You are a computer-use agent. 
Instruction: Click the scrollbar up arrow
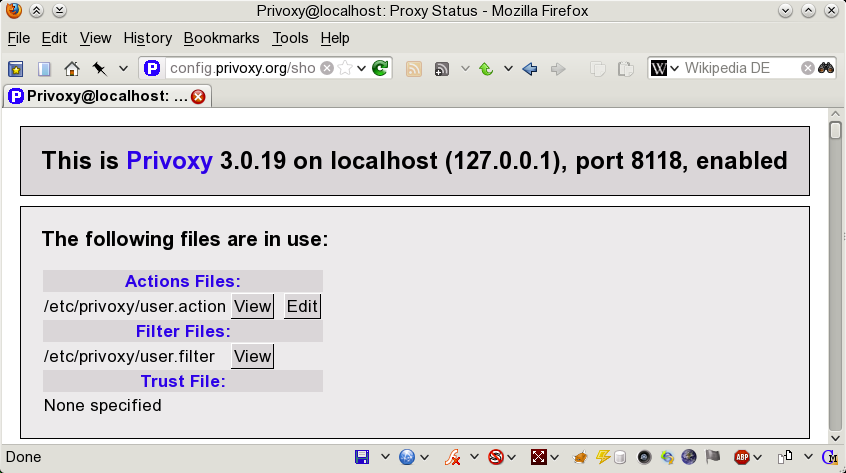pos(835,114)
